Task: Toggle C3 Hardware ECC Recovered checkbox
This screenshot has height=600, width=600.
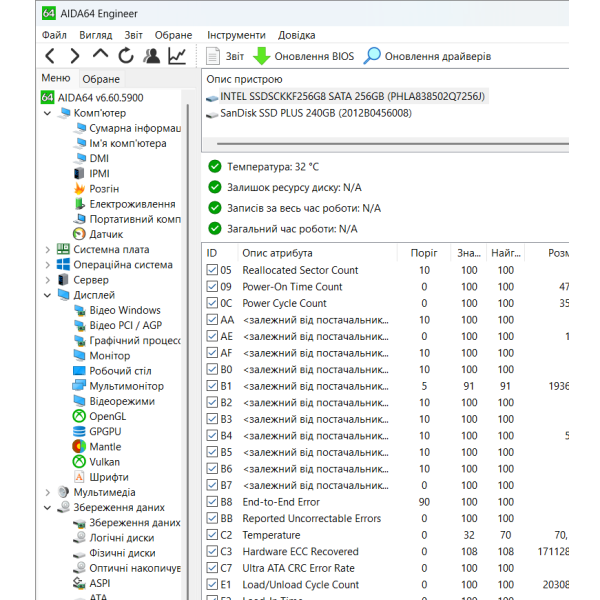Action: tap(212, 551)
